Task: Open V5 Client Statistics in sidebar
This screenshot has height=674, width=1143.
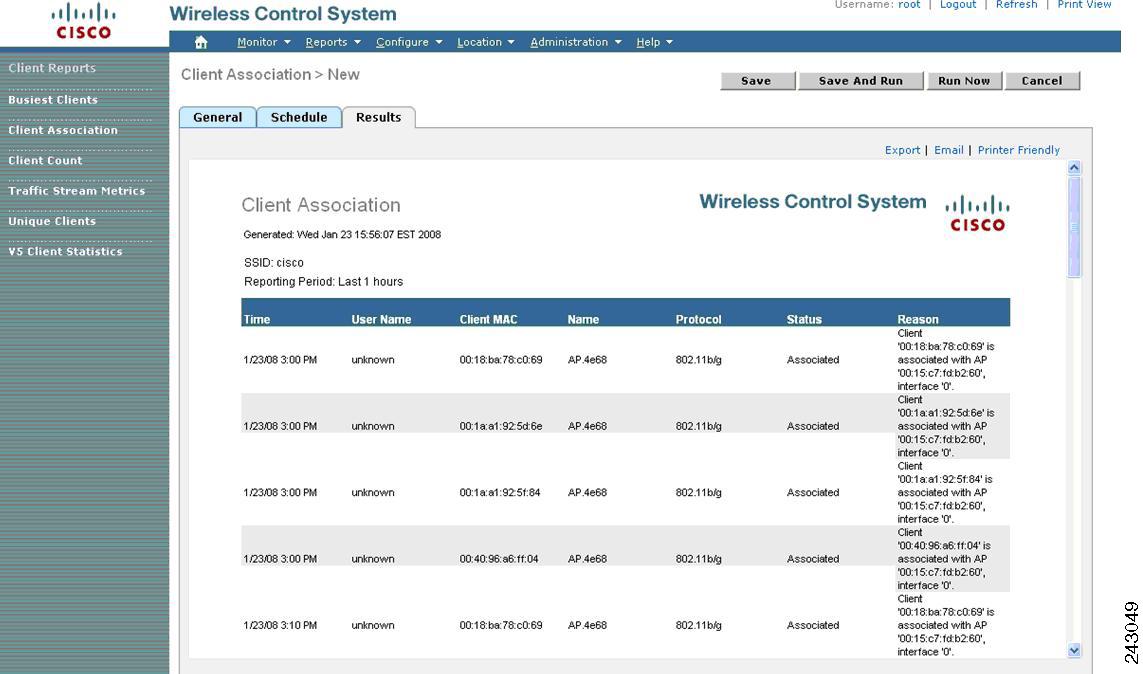Action: click(66, 252)
